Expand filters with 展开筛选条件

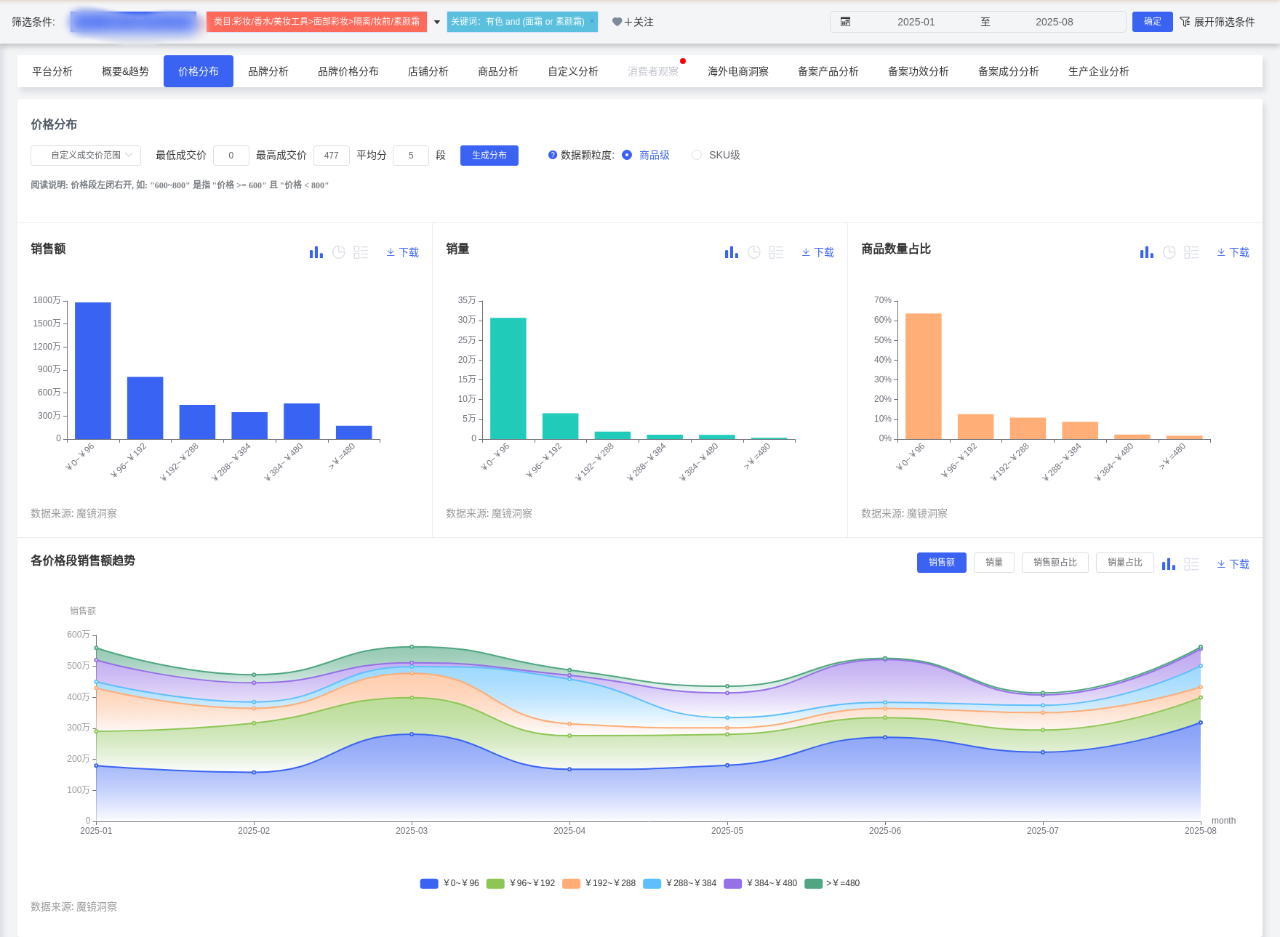[x=1217, y=22]
